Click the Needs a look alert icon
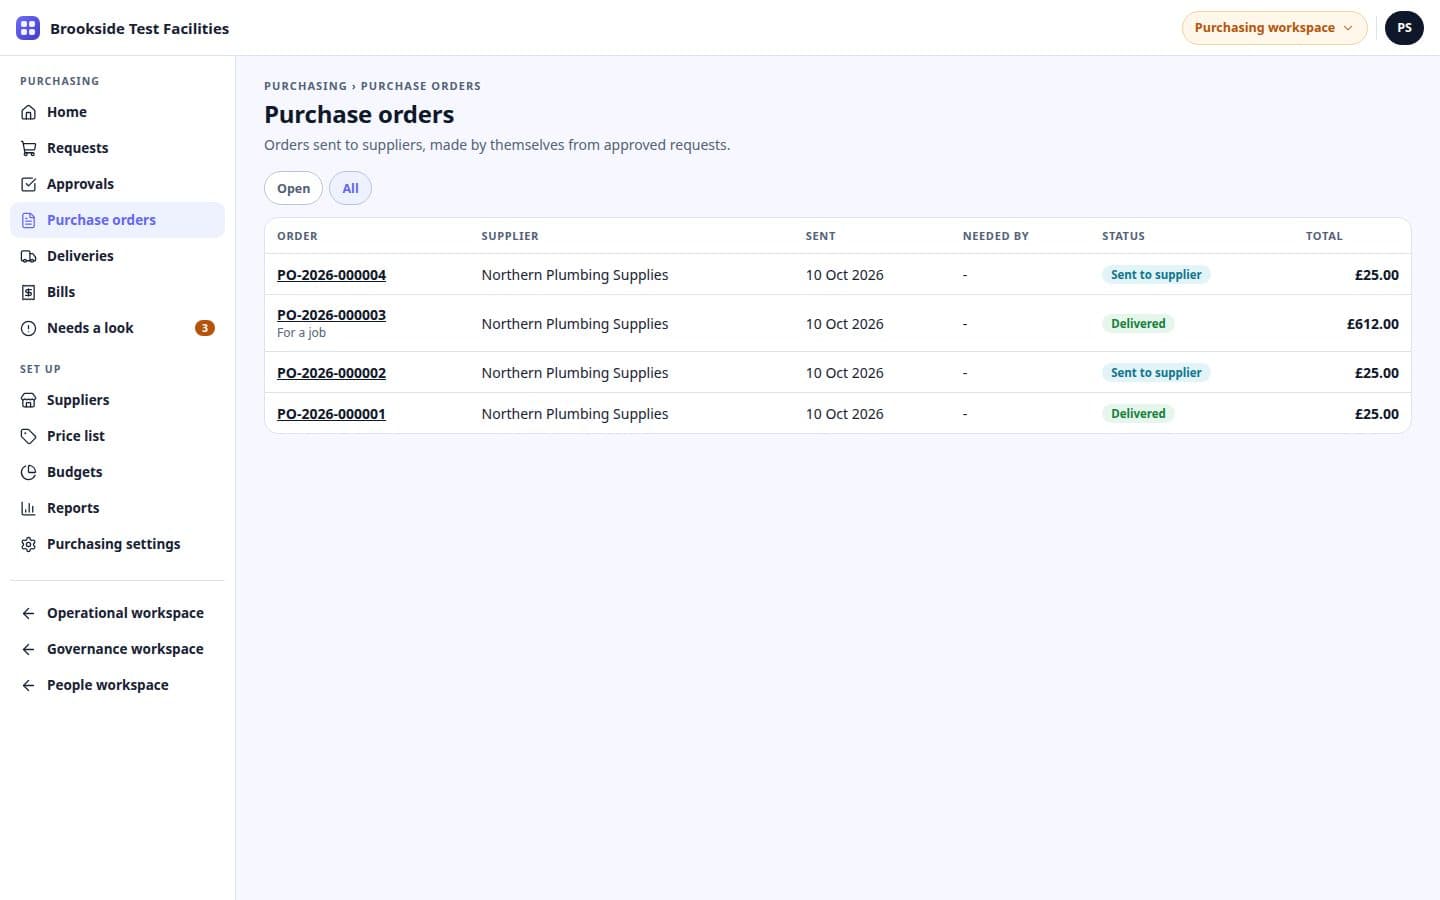This screenshot has width=1440, height=900. pyautogui.click(x=28, y=328)
